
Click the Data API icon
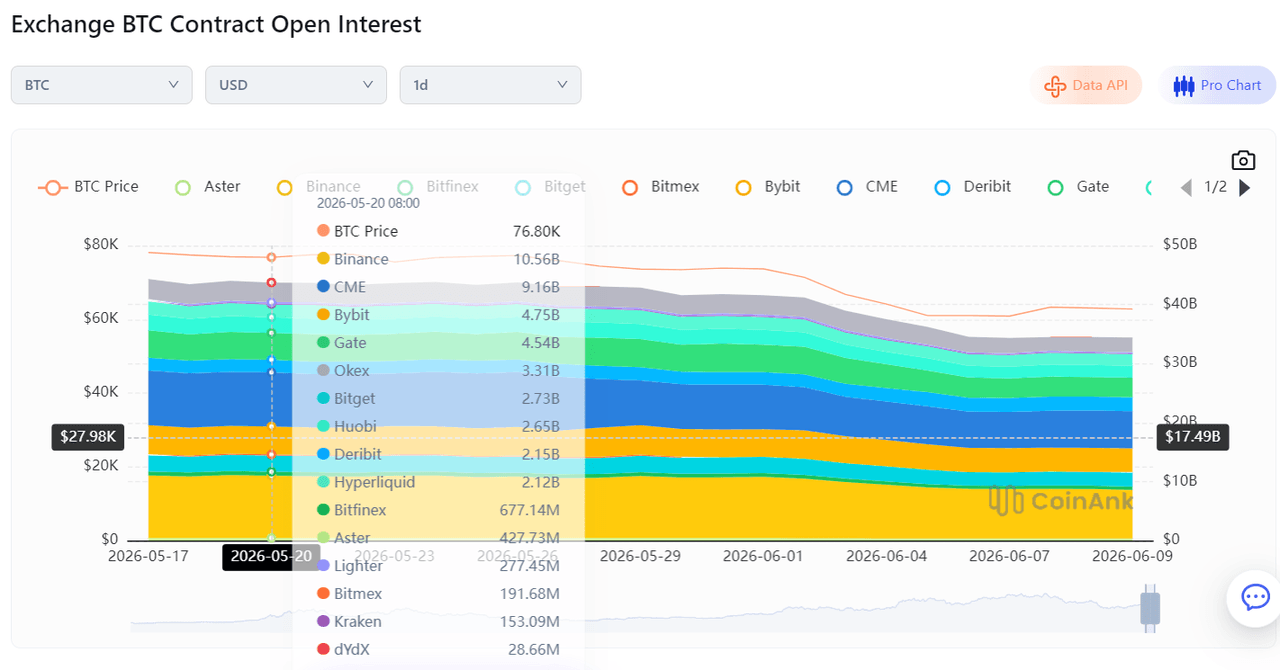[1055, 86]
